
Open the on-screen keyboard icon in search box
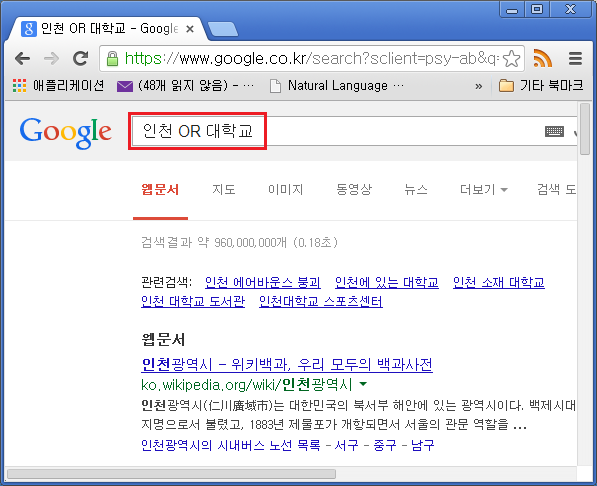coord(554,132)
